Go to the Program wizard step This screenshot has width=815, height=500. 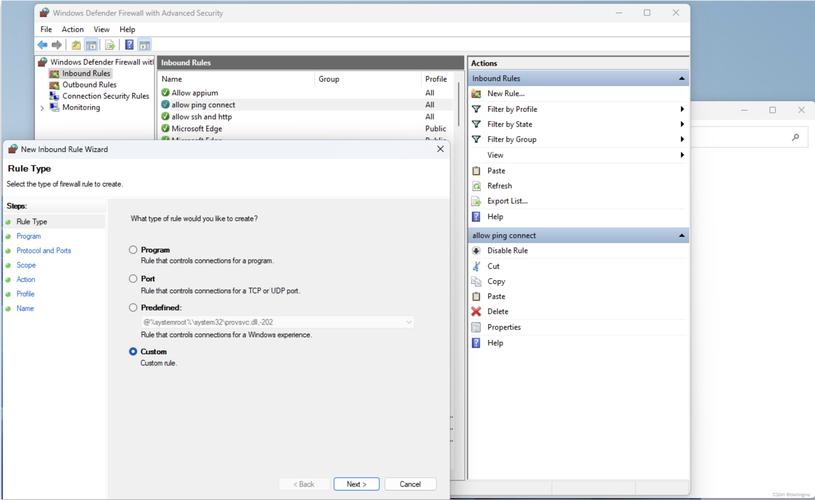[29, 236]
